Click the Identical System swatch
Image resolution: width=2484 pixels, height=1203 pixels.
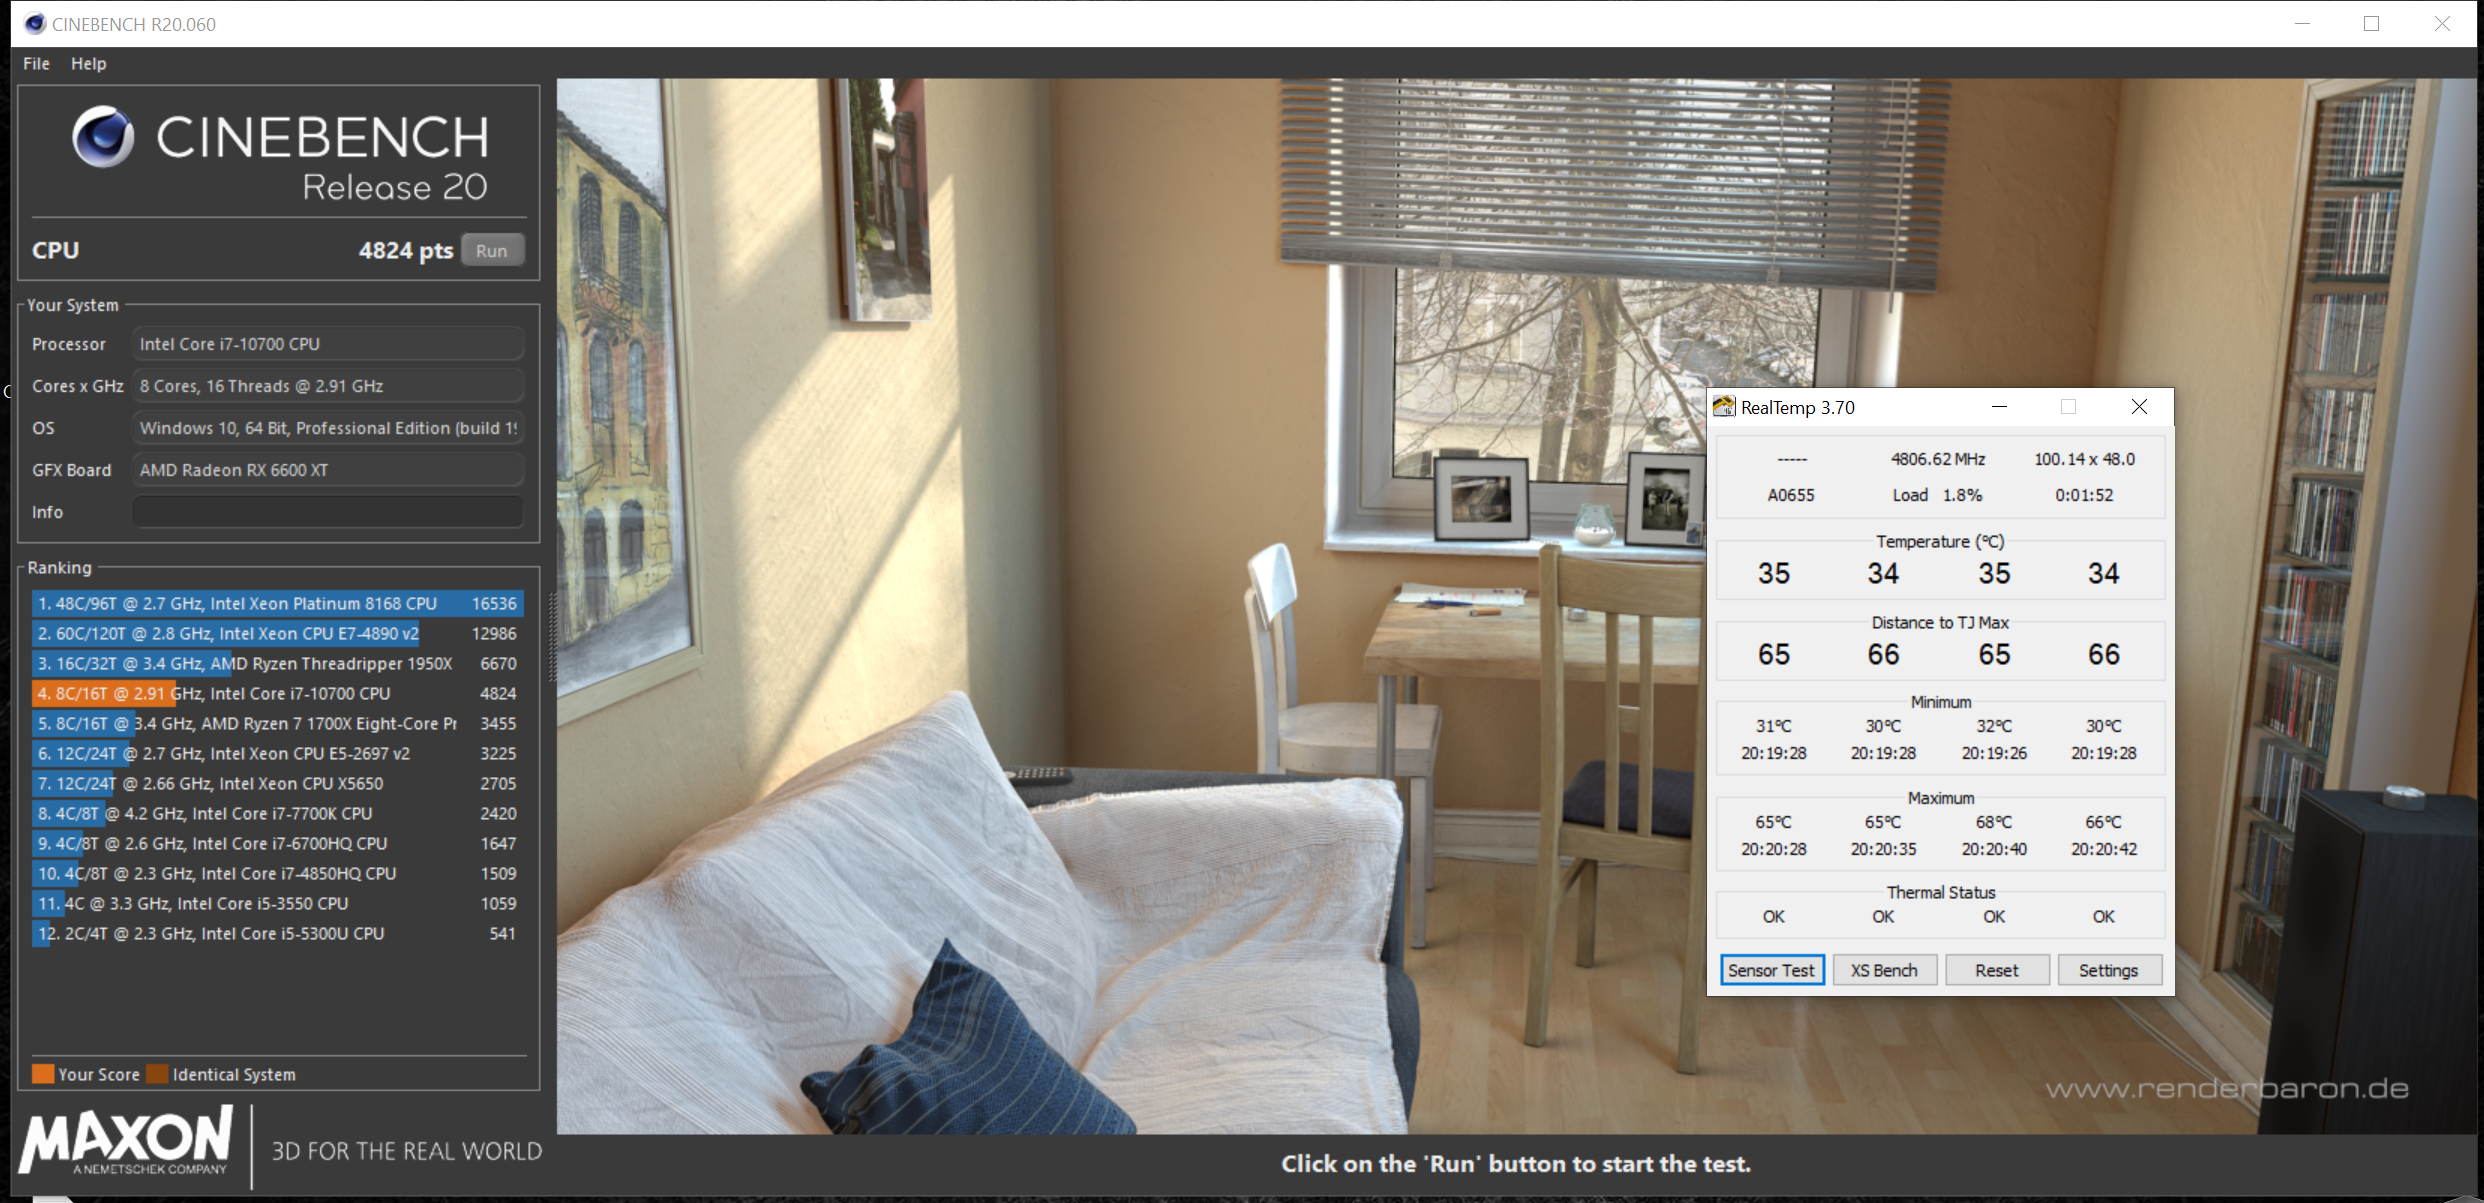coord(157,1074)
